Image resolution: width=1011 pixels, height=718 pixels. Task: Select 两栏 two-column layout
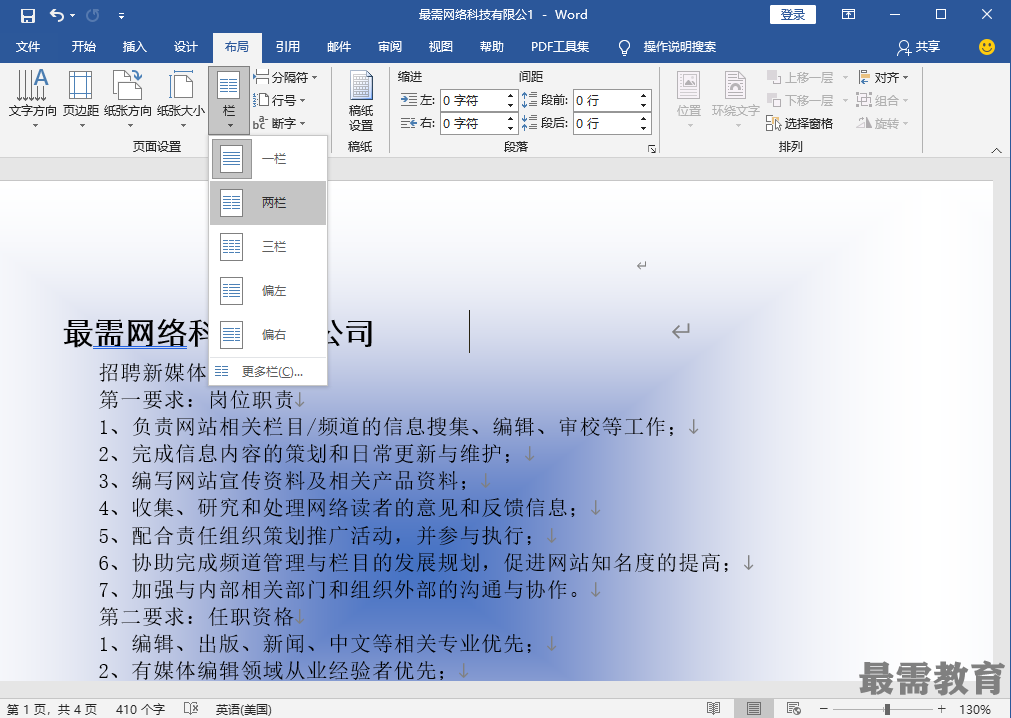coord(268,202)
